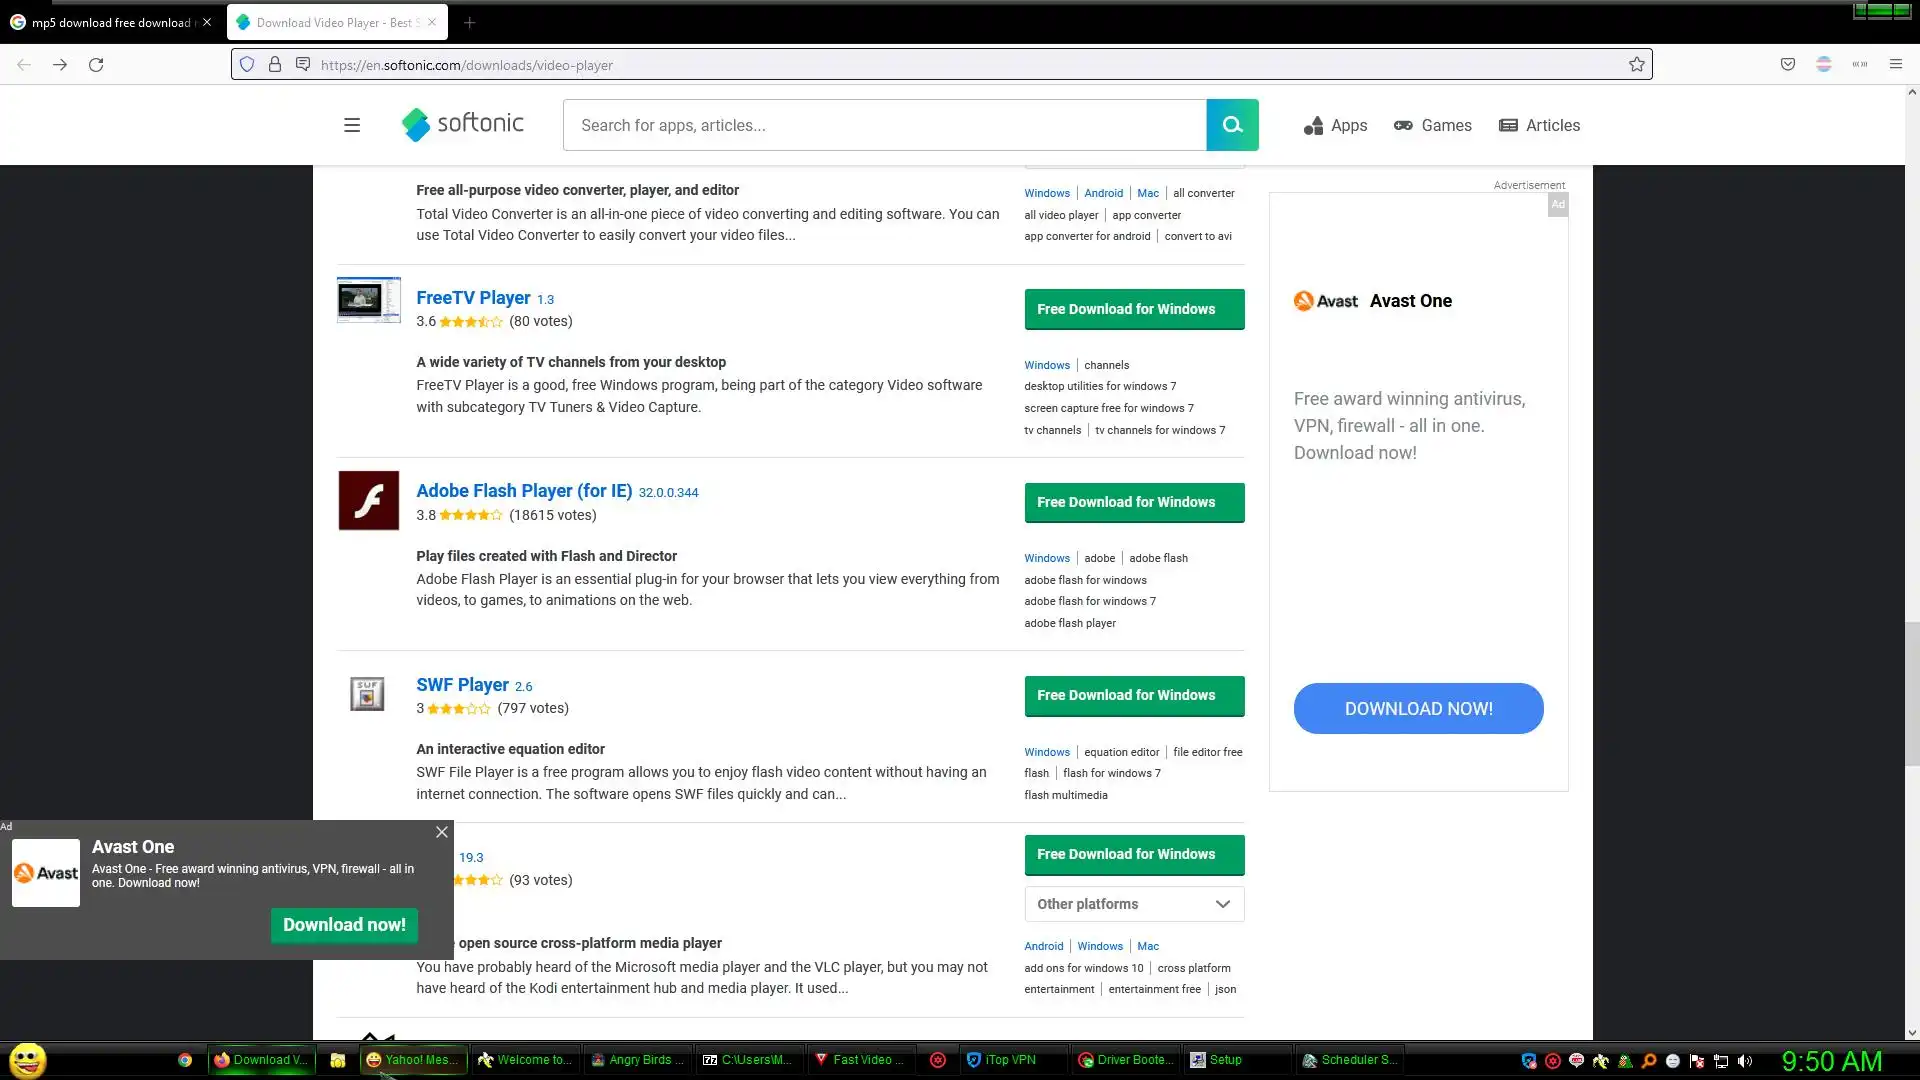
Task: Expand the Other platforms dropdown
Action: pyautogui.click(x=1133, y=904)
